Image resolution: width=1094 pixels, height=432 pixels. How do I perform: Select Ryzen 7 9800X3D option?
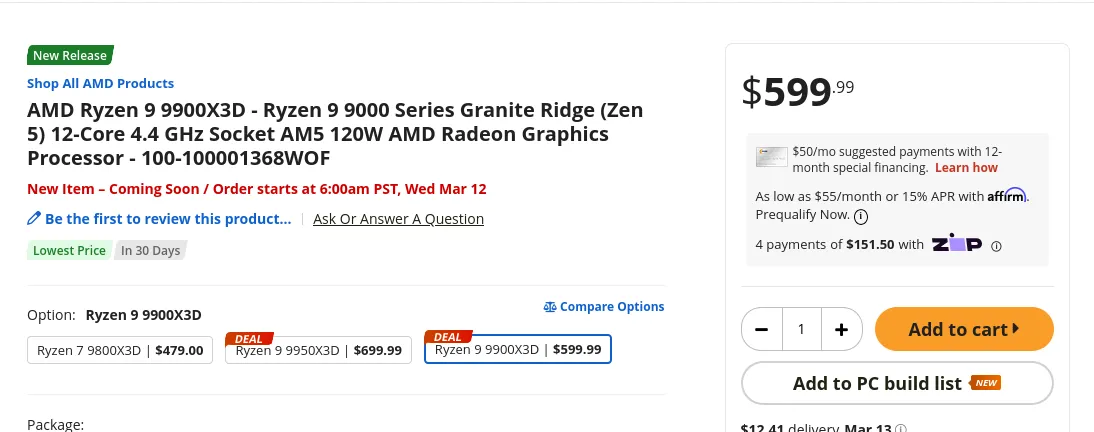coord(120,350)
